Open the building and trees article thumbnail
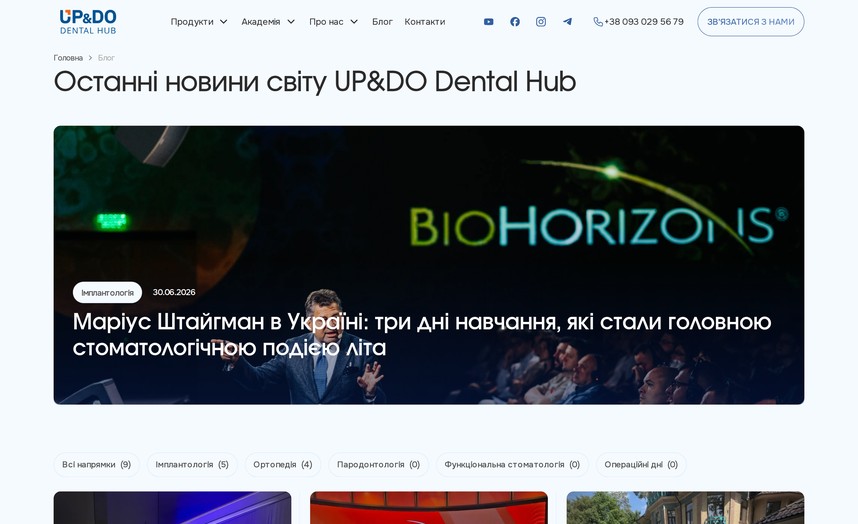Image resolution: width=858 pixels, height=524 pixels. click(685, 508)
